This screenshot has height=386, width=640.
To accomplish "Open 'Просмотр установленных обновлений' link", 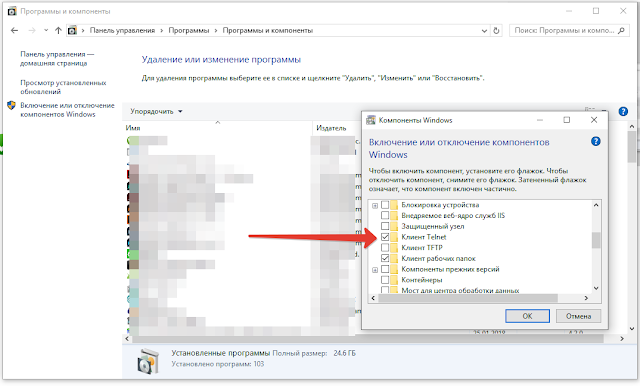I will coord(63,87).
